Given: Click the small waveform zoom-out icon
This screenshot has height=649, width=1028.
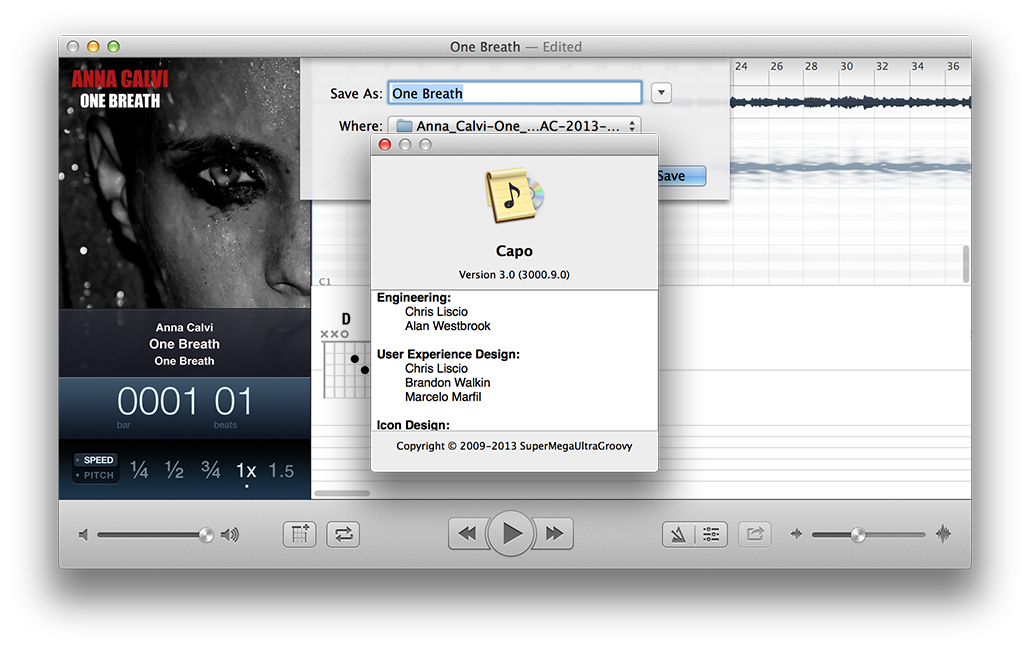Looking at the screenshot, I should tap(796, 534).
